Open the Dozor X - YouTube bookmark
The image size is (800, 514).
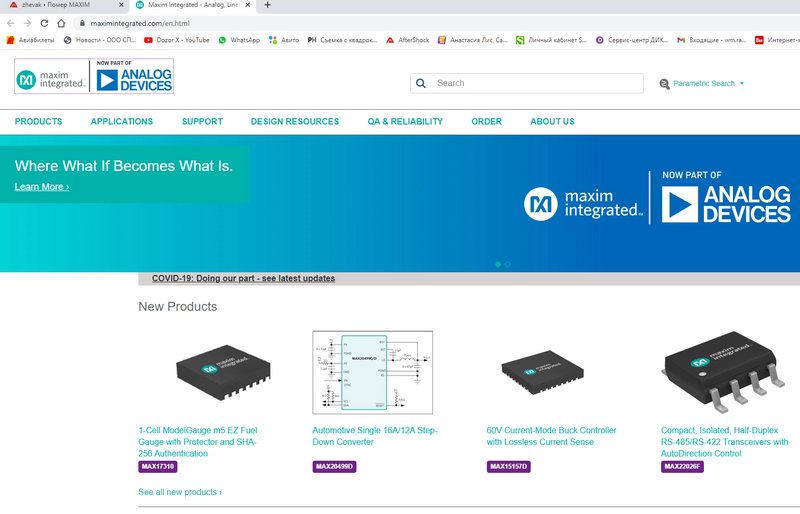[x=177, y=40]
